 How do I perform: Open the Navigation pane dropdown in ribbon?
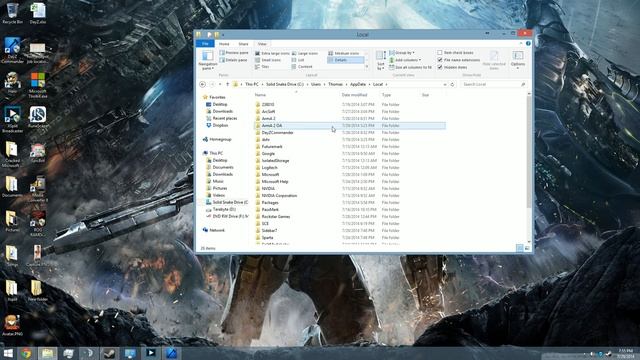point(208,60)
